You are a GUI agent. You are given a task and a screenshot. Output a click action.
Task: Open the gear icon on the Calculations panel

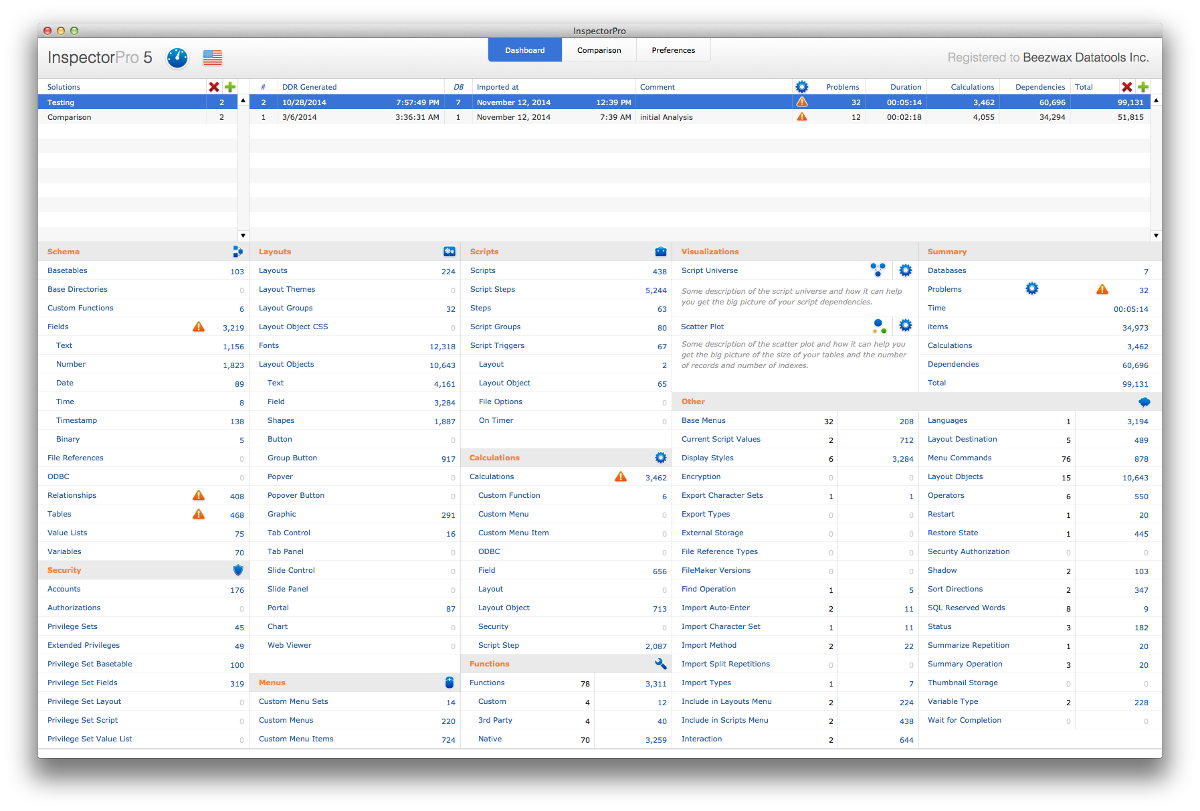click(x=660, y=457)
